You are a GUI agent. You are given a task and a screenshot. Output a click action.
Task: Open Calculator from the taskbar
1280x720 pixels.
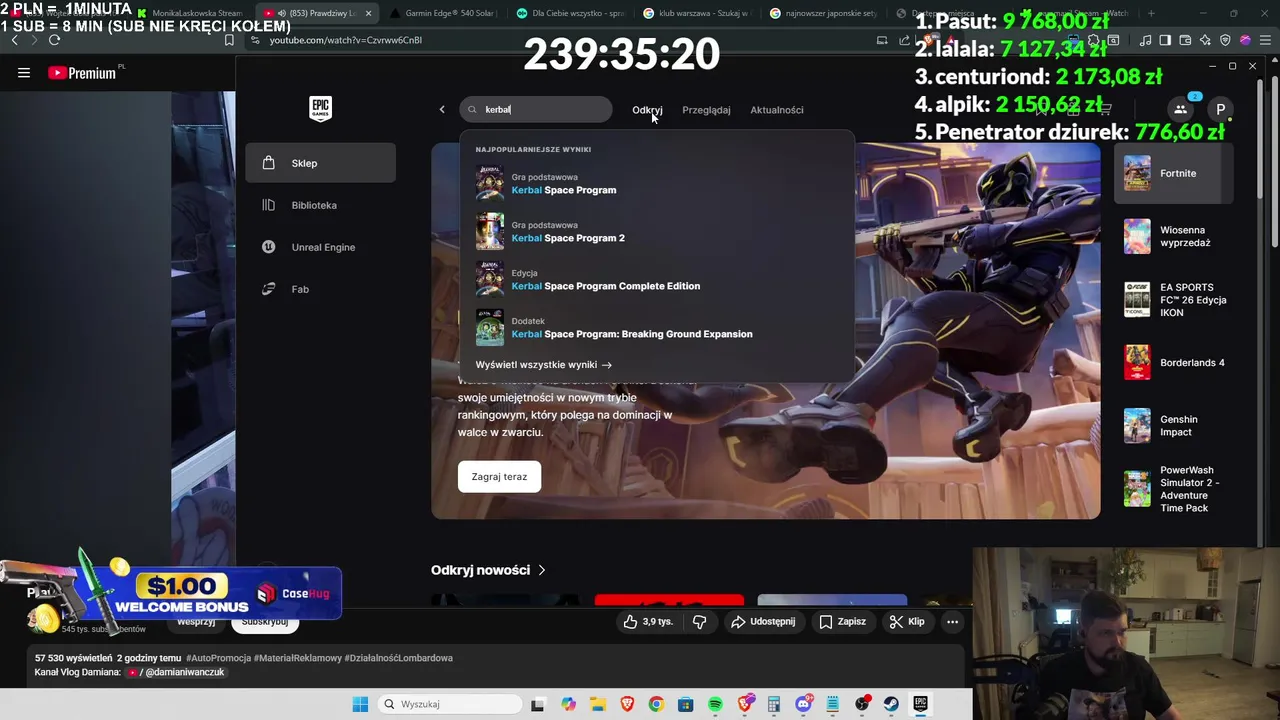(773, 704)
